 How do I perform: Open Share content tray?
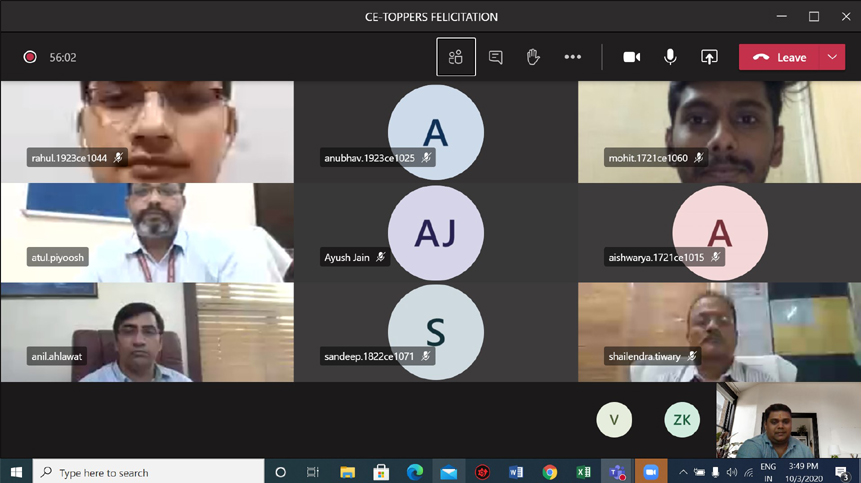[709, 57]
